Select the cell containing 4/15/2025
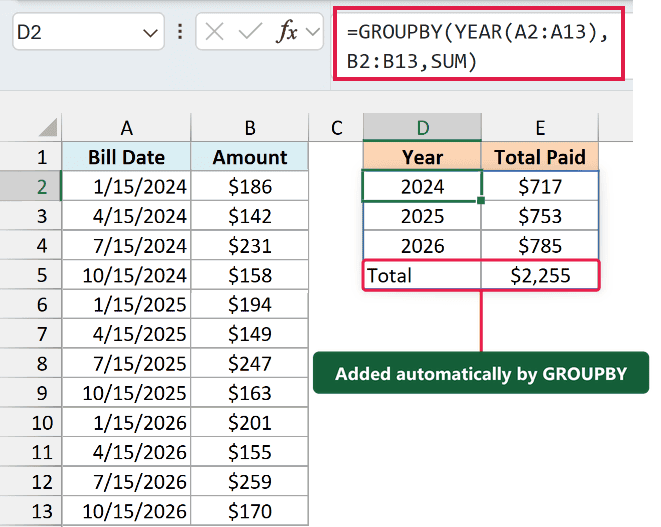The image size is (661, 527). click(126, 334)
